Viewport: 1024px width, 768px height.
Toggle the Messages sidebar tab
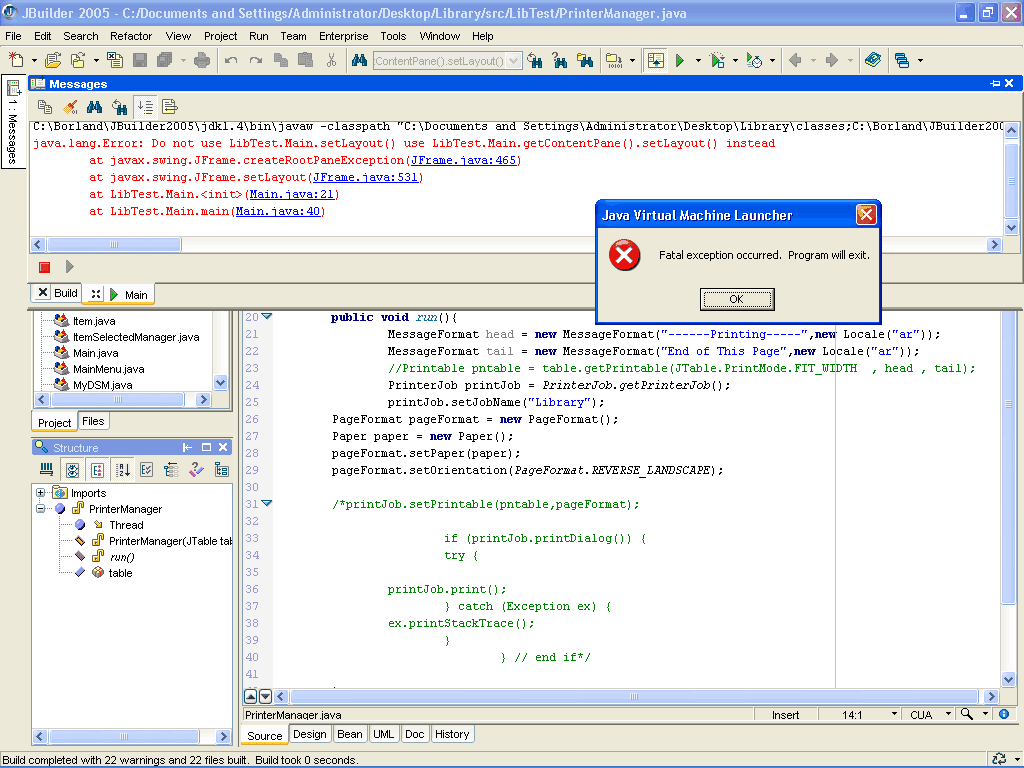click(13, 122)
